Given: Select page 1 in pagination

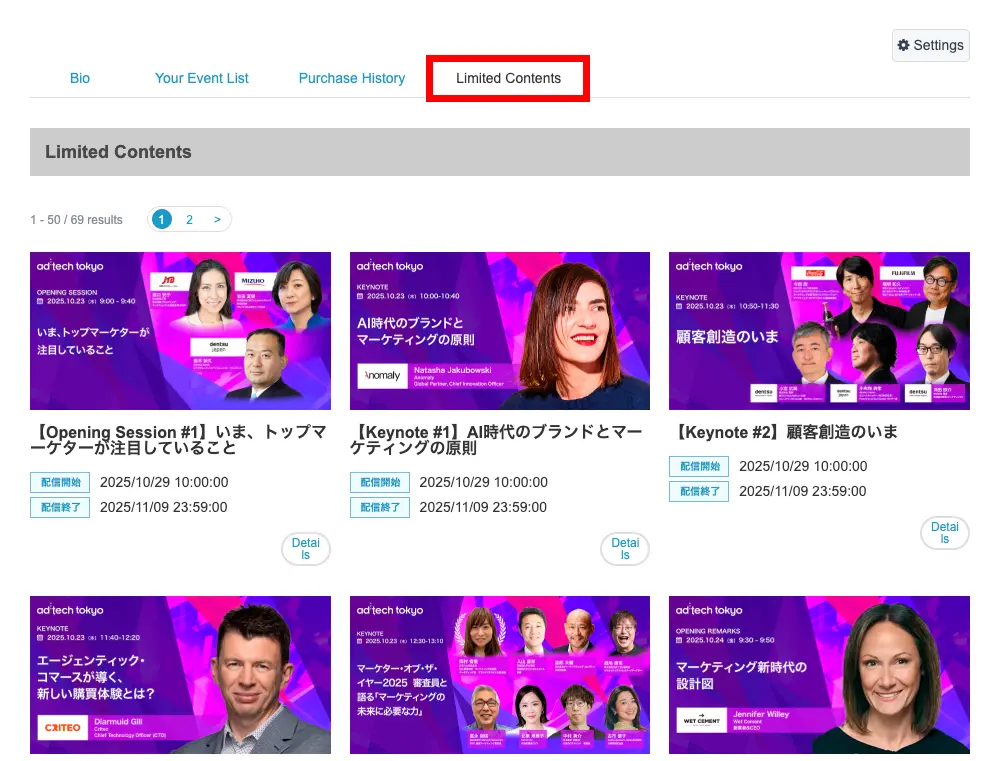Looking at the screenshot, I should click(x=161, y=218).
